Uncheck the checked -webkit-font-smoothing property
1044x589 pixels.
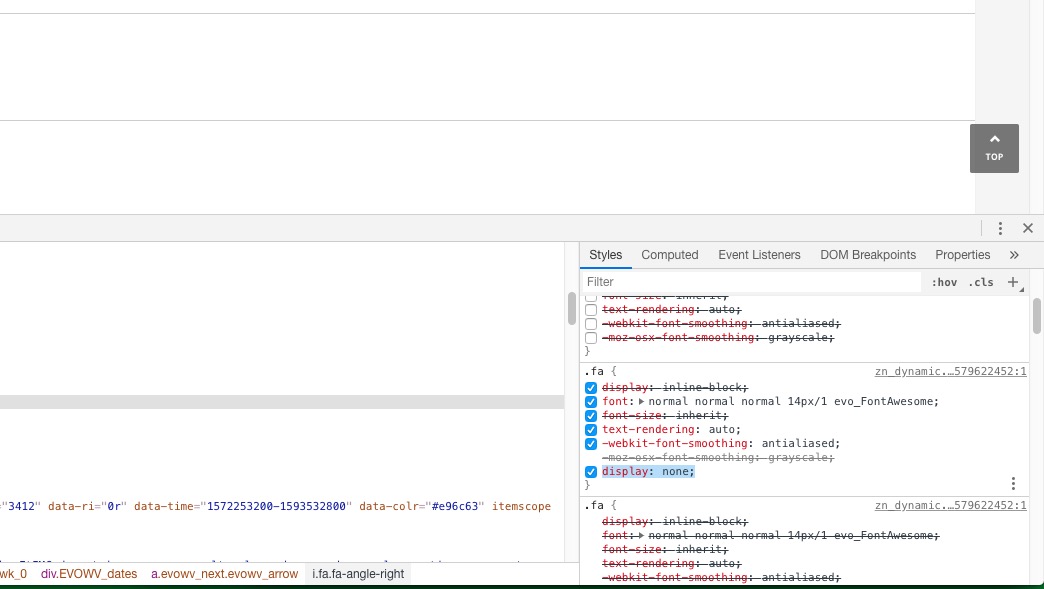coord(591,444)
